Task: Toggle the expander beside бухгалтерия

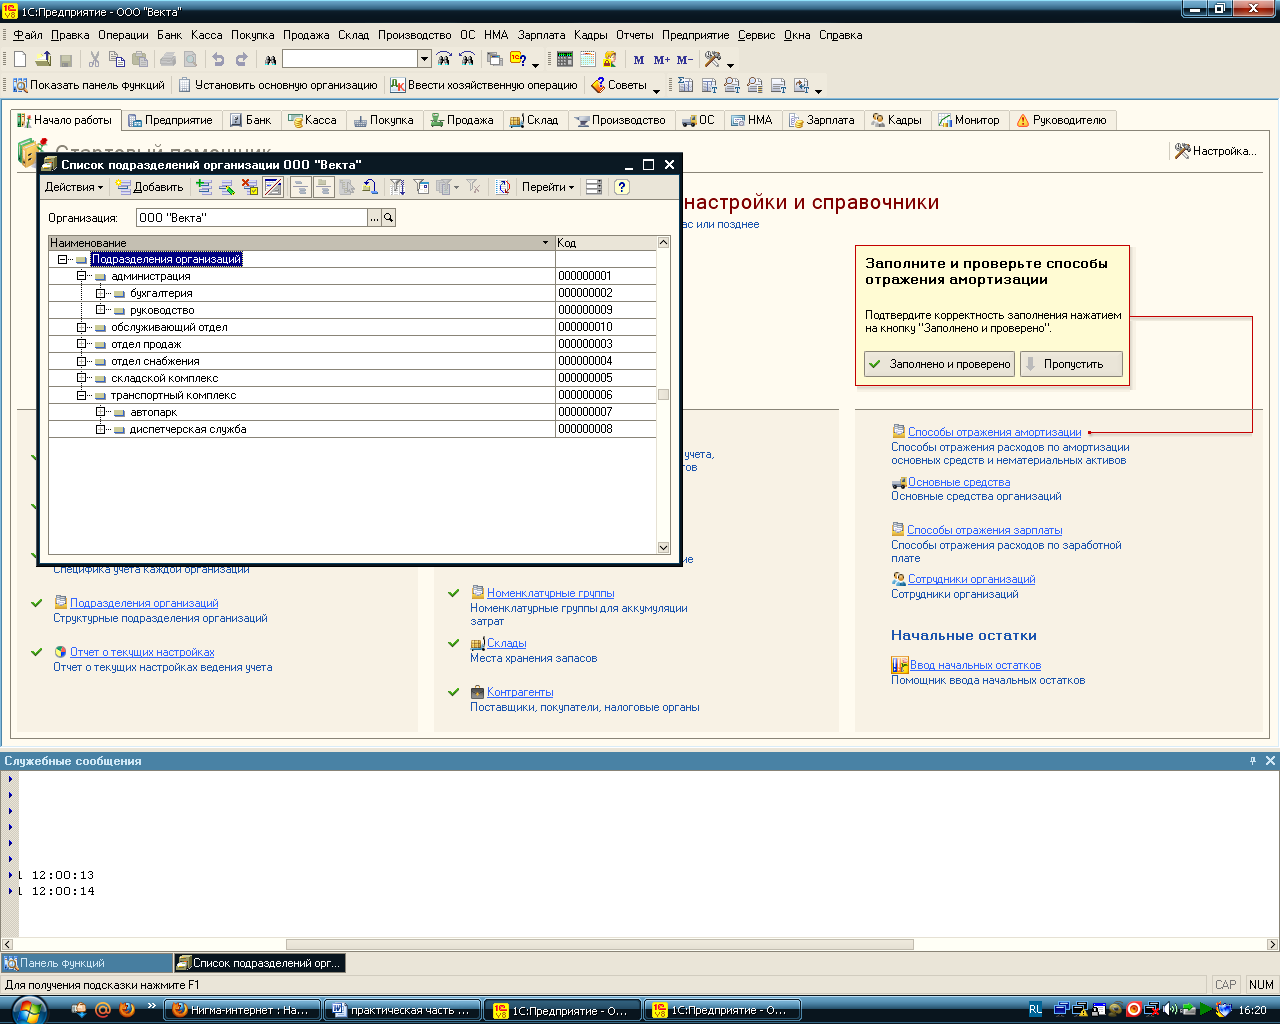Action: pos(100,293)
